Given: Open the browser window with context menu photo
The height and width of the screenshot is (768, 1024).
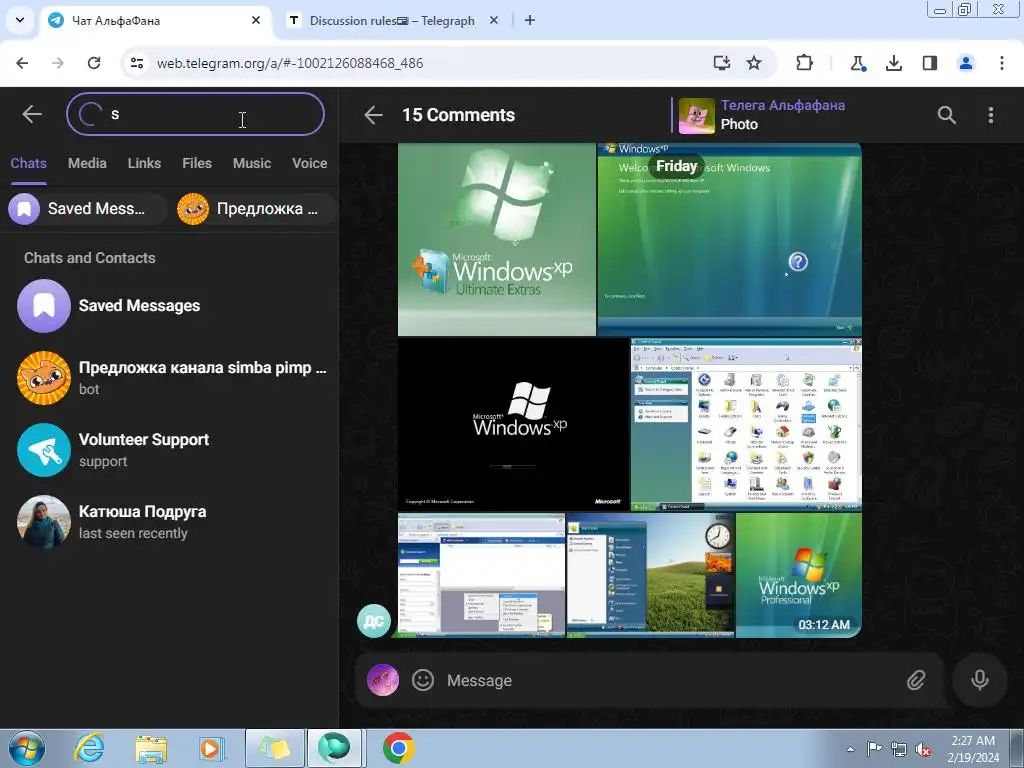Looking at the screenshot, I should click(481, 575).
